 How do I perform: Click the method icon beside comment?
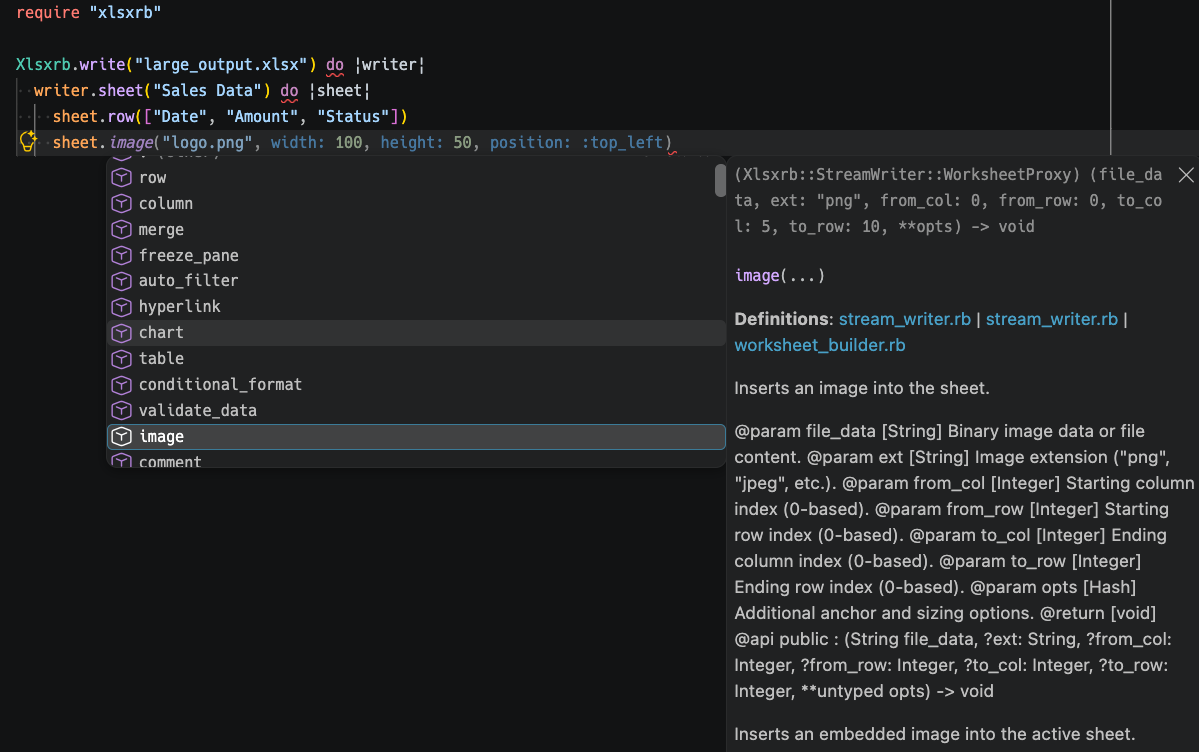click(122, 461)
